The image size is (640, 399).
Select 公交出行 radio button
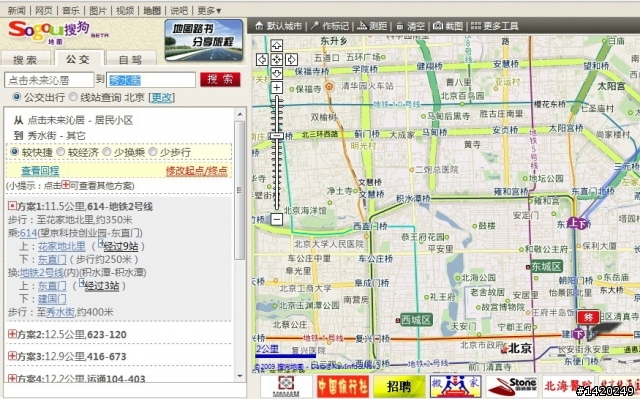click(x=16, y=97)
